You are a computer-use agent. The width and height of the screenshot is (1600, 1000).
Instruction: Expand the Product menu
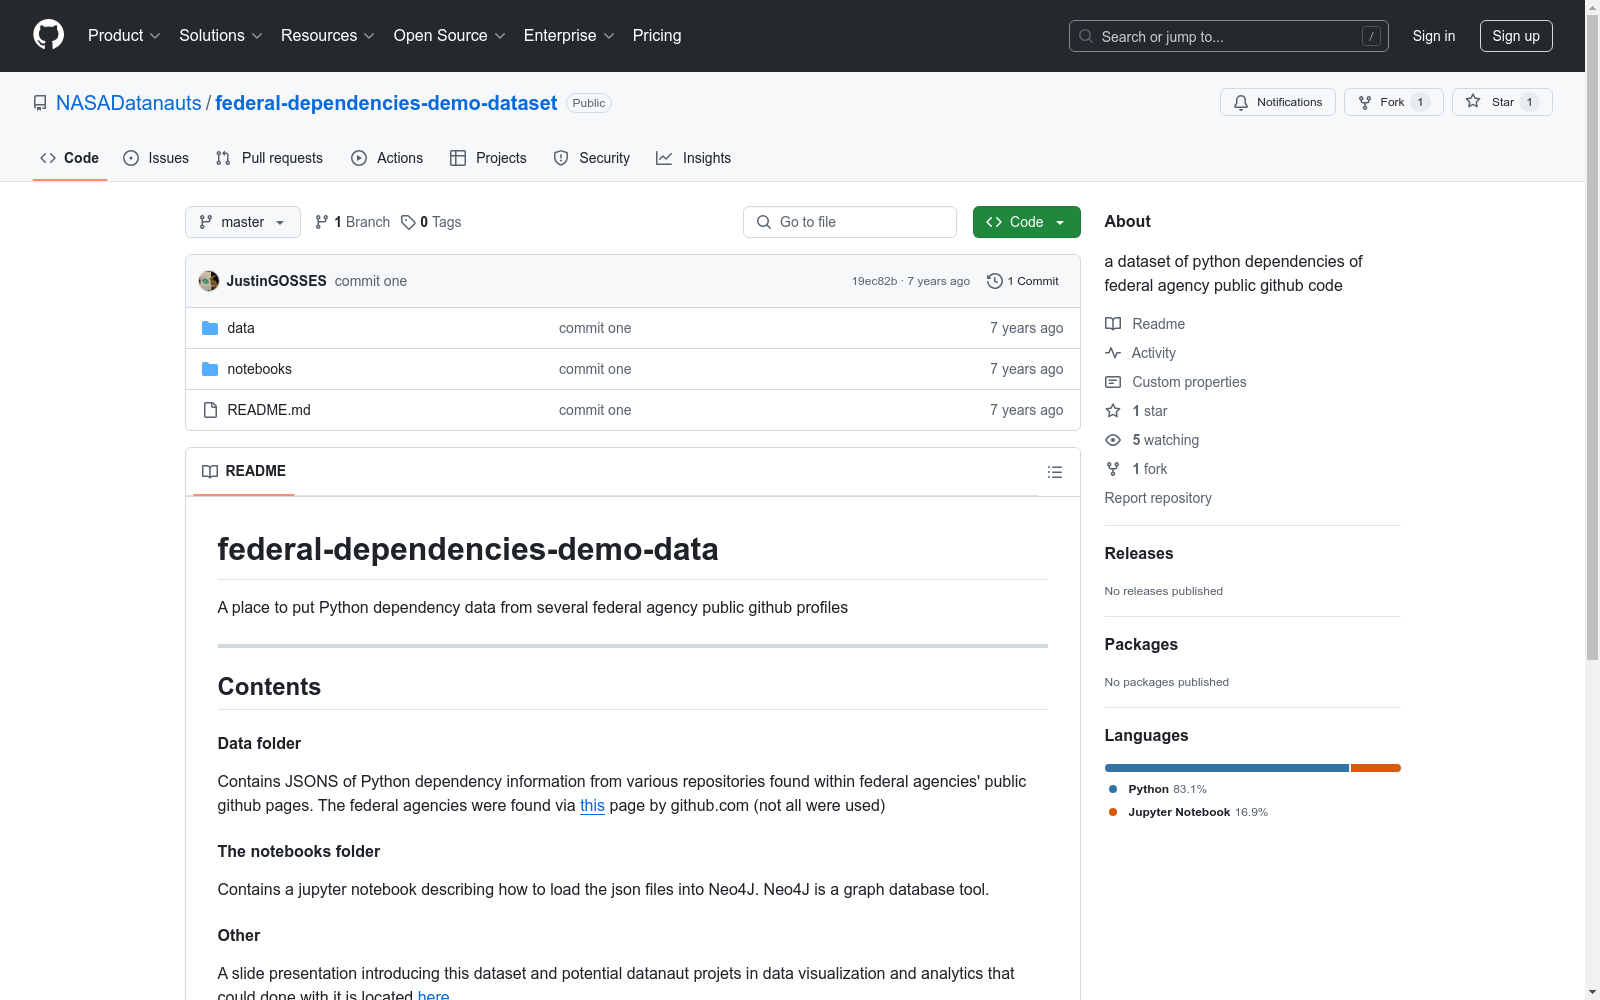(x=124, y=36)
